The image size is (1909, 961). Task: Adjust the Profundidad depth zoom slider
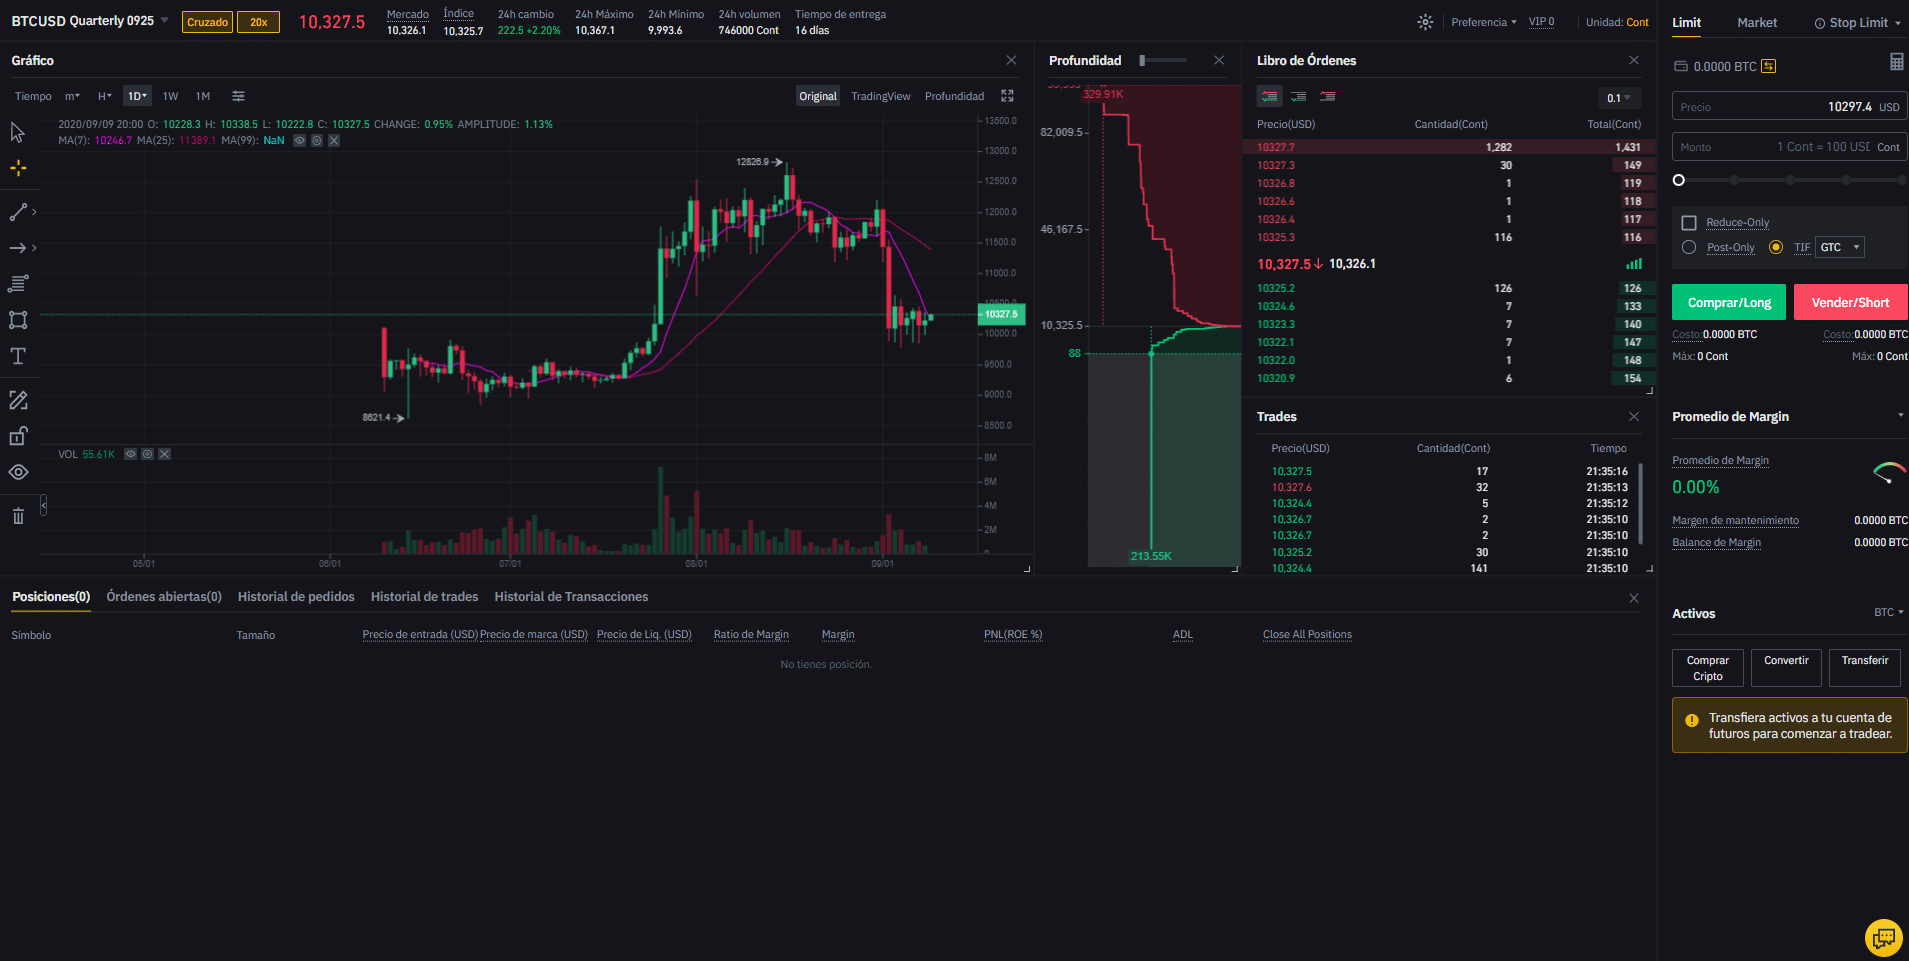1142,60
